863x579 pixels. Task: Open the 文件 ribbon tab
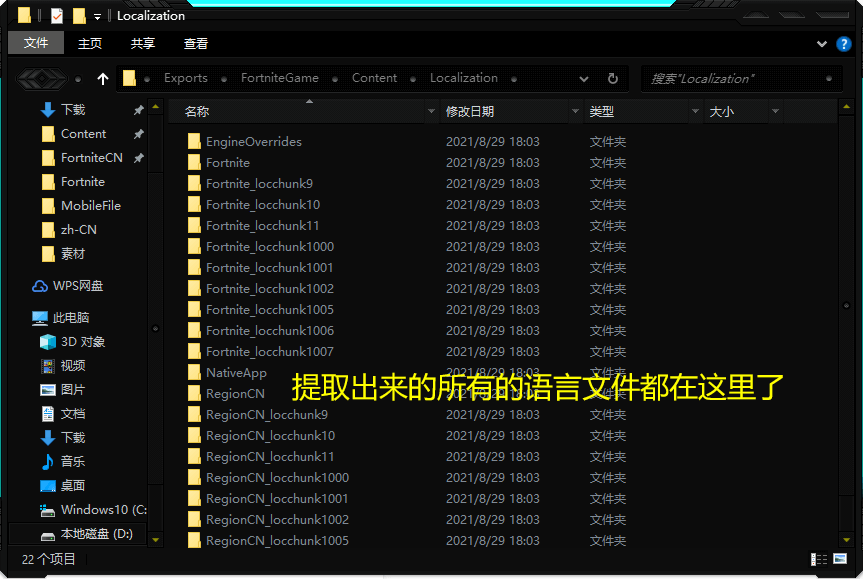(x=36, y=43)
